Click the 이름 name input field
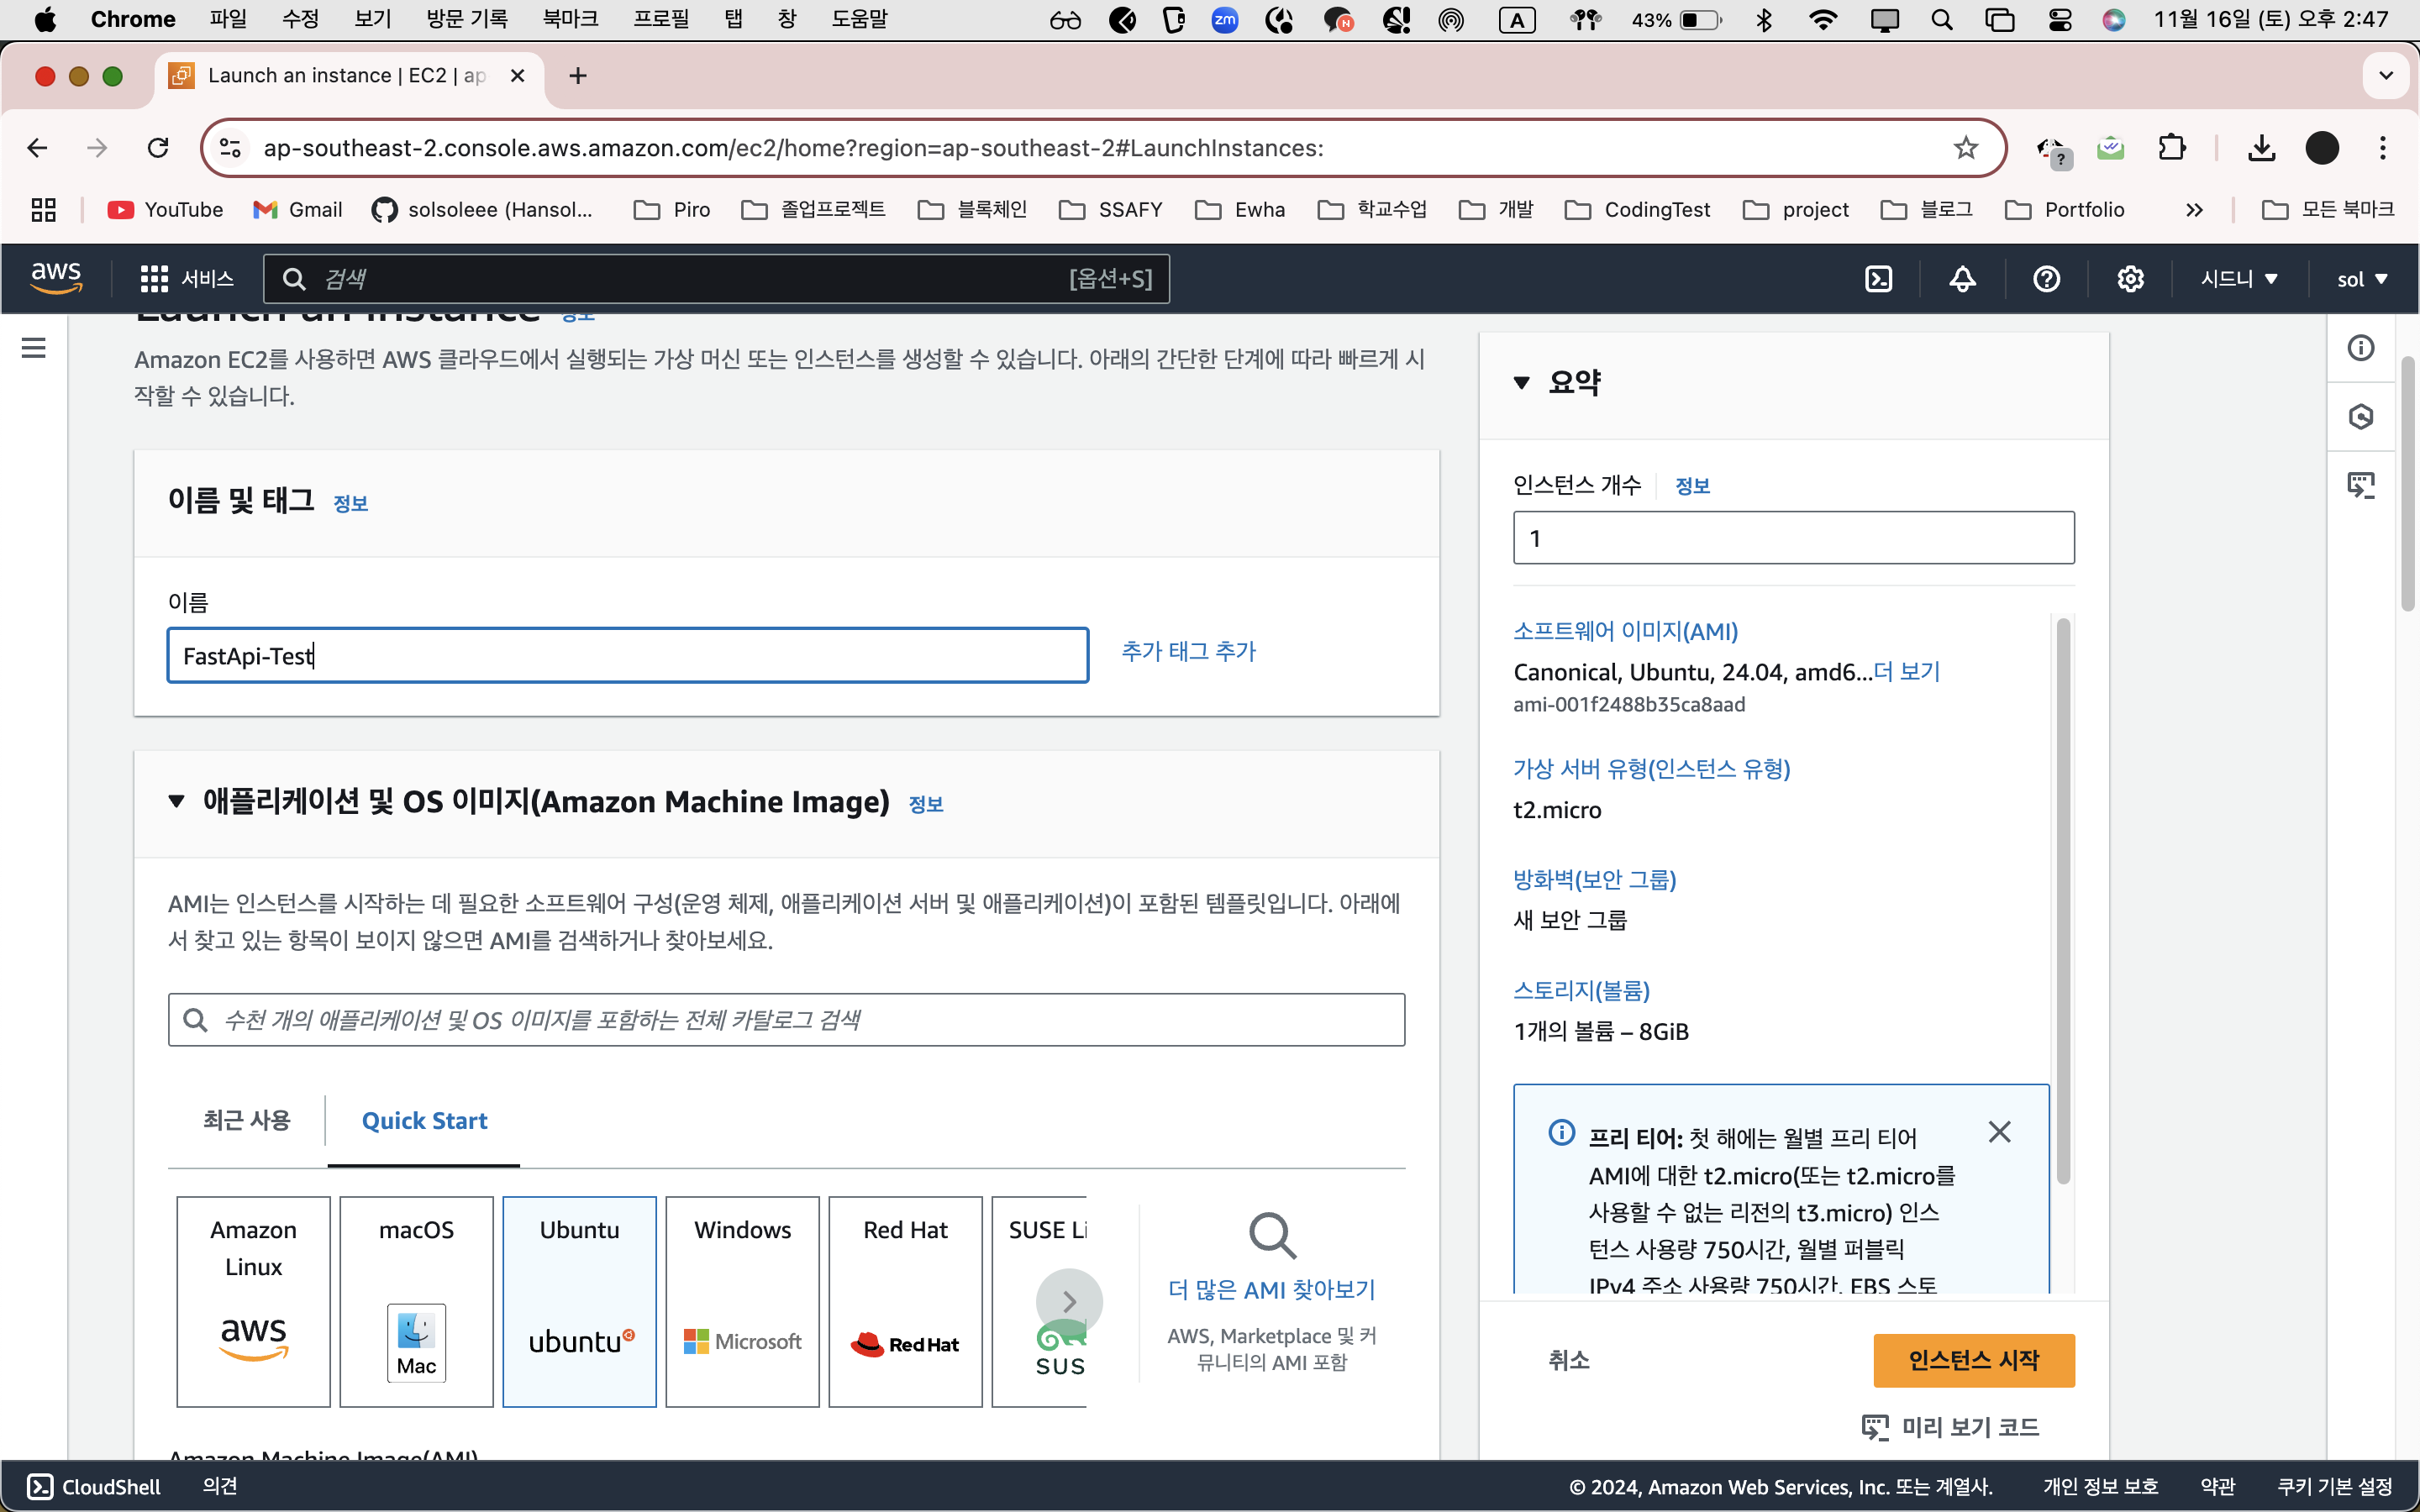2420x1512 pixels. (x=628, y=656)
